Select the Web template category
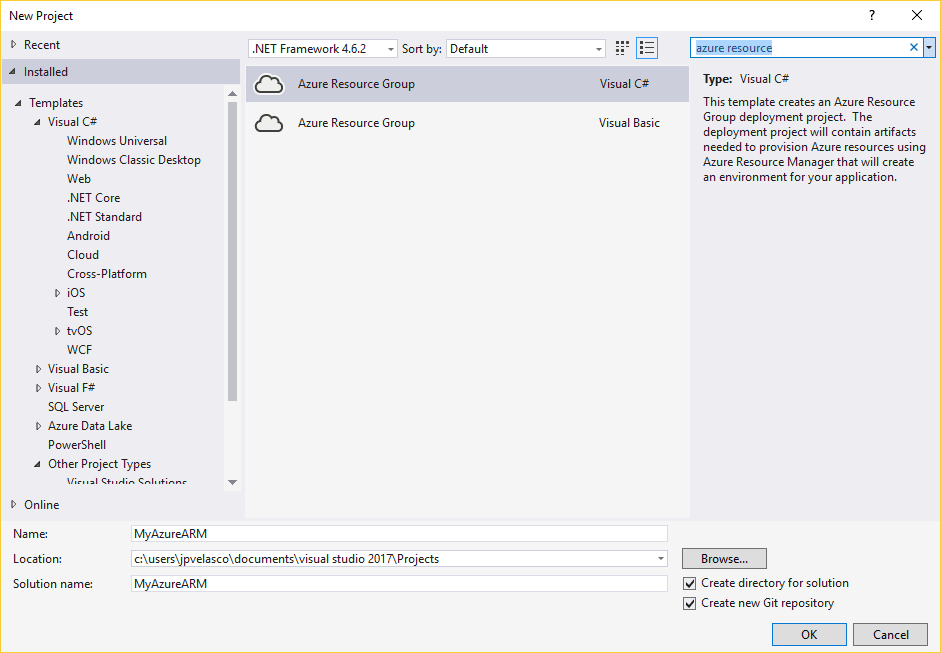 pos(79,178)
